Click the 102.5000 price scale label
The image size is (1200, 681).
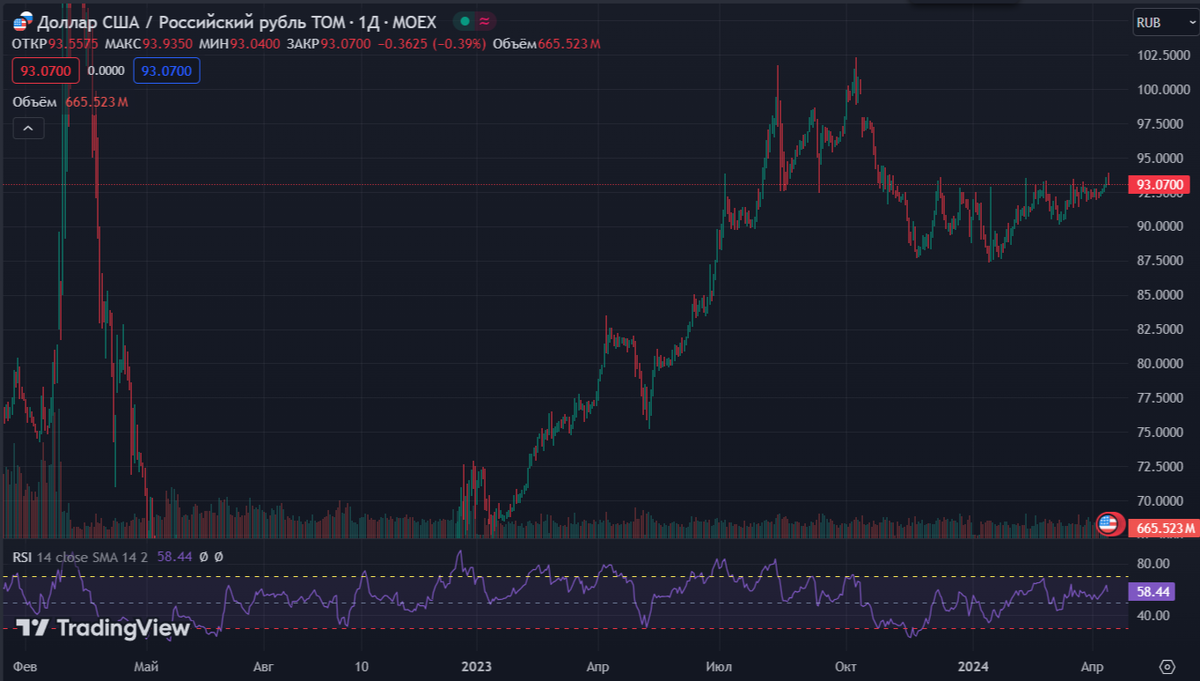1163,56
